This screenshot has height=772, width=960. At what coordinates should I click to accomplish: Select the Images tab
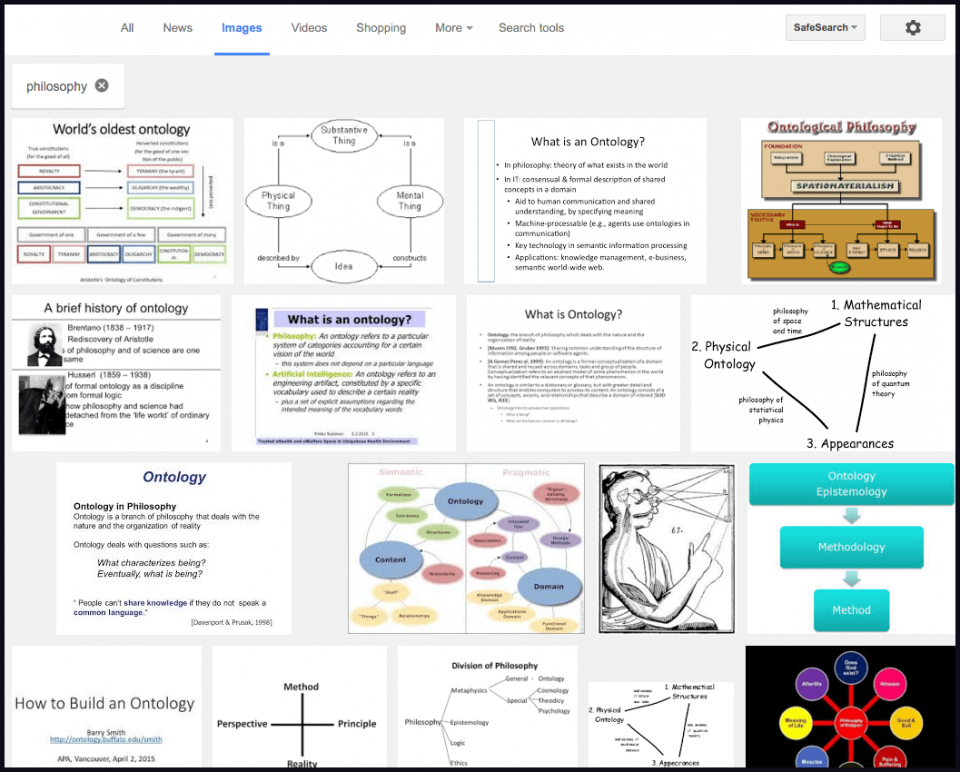tap(241, 28)
